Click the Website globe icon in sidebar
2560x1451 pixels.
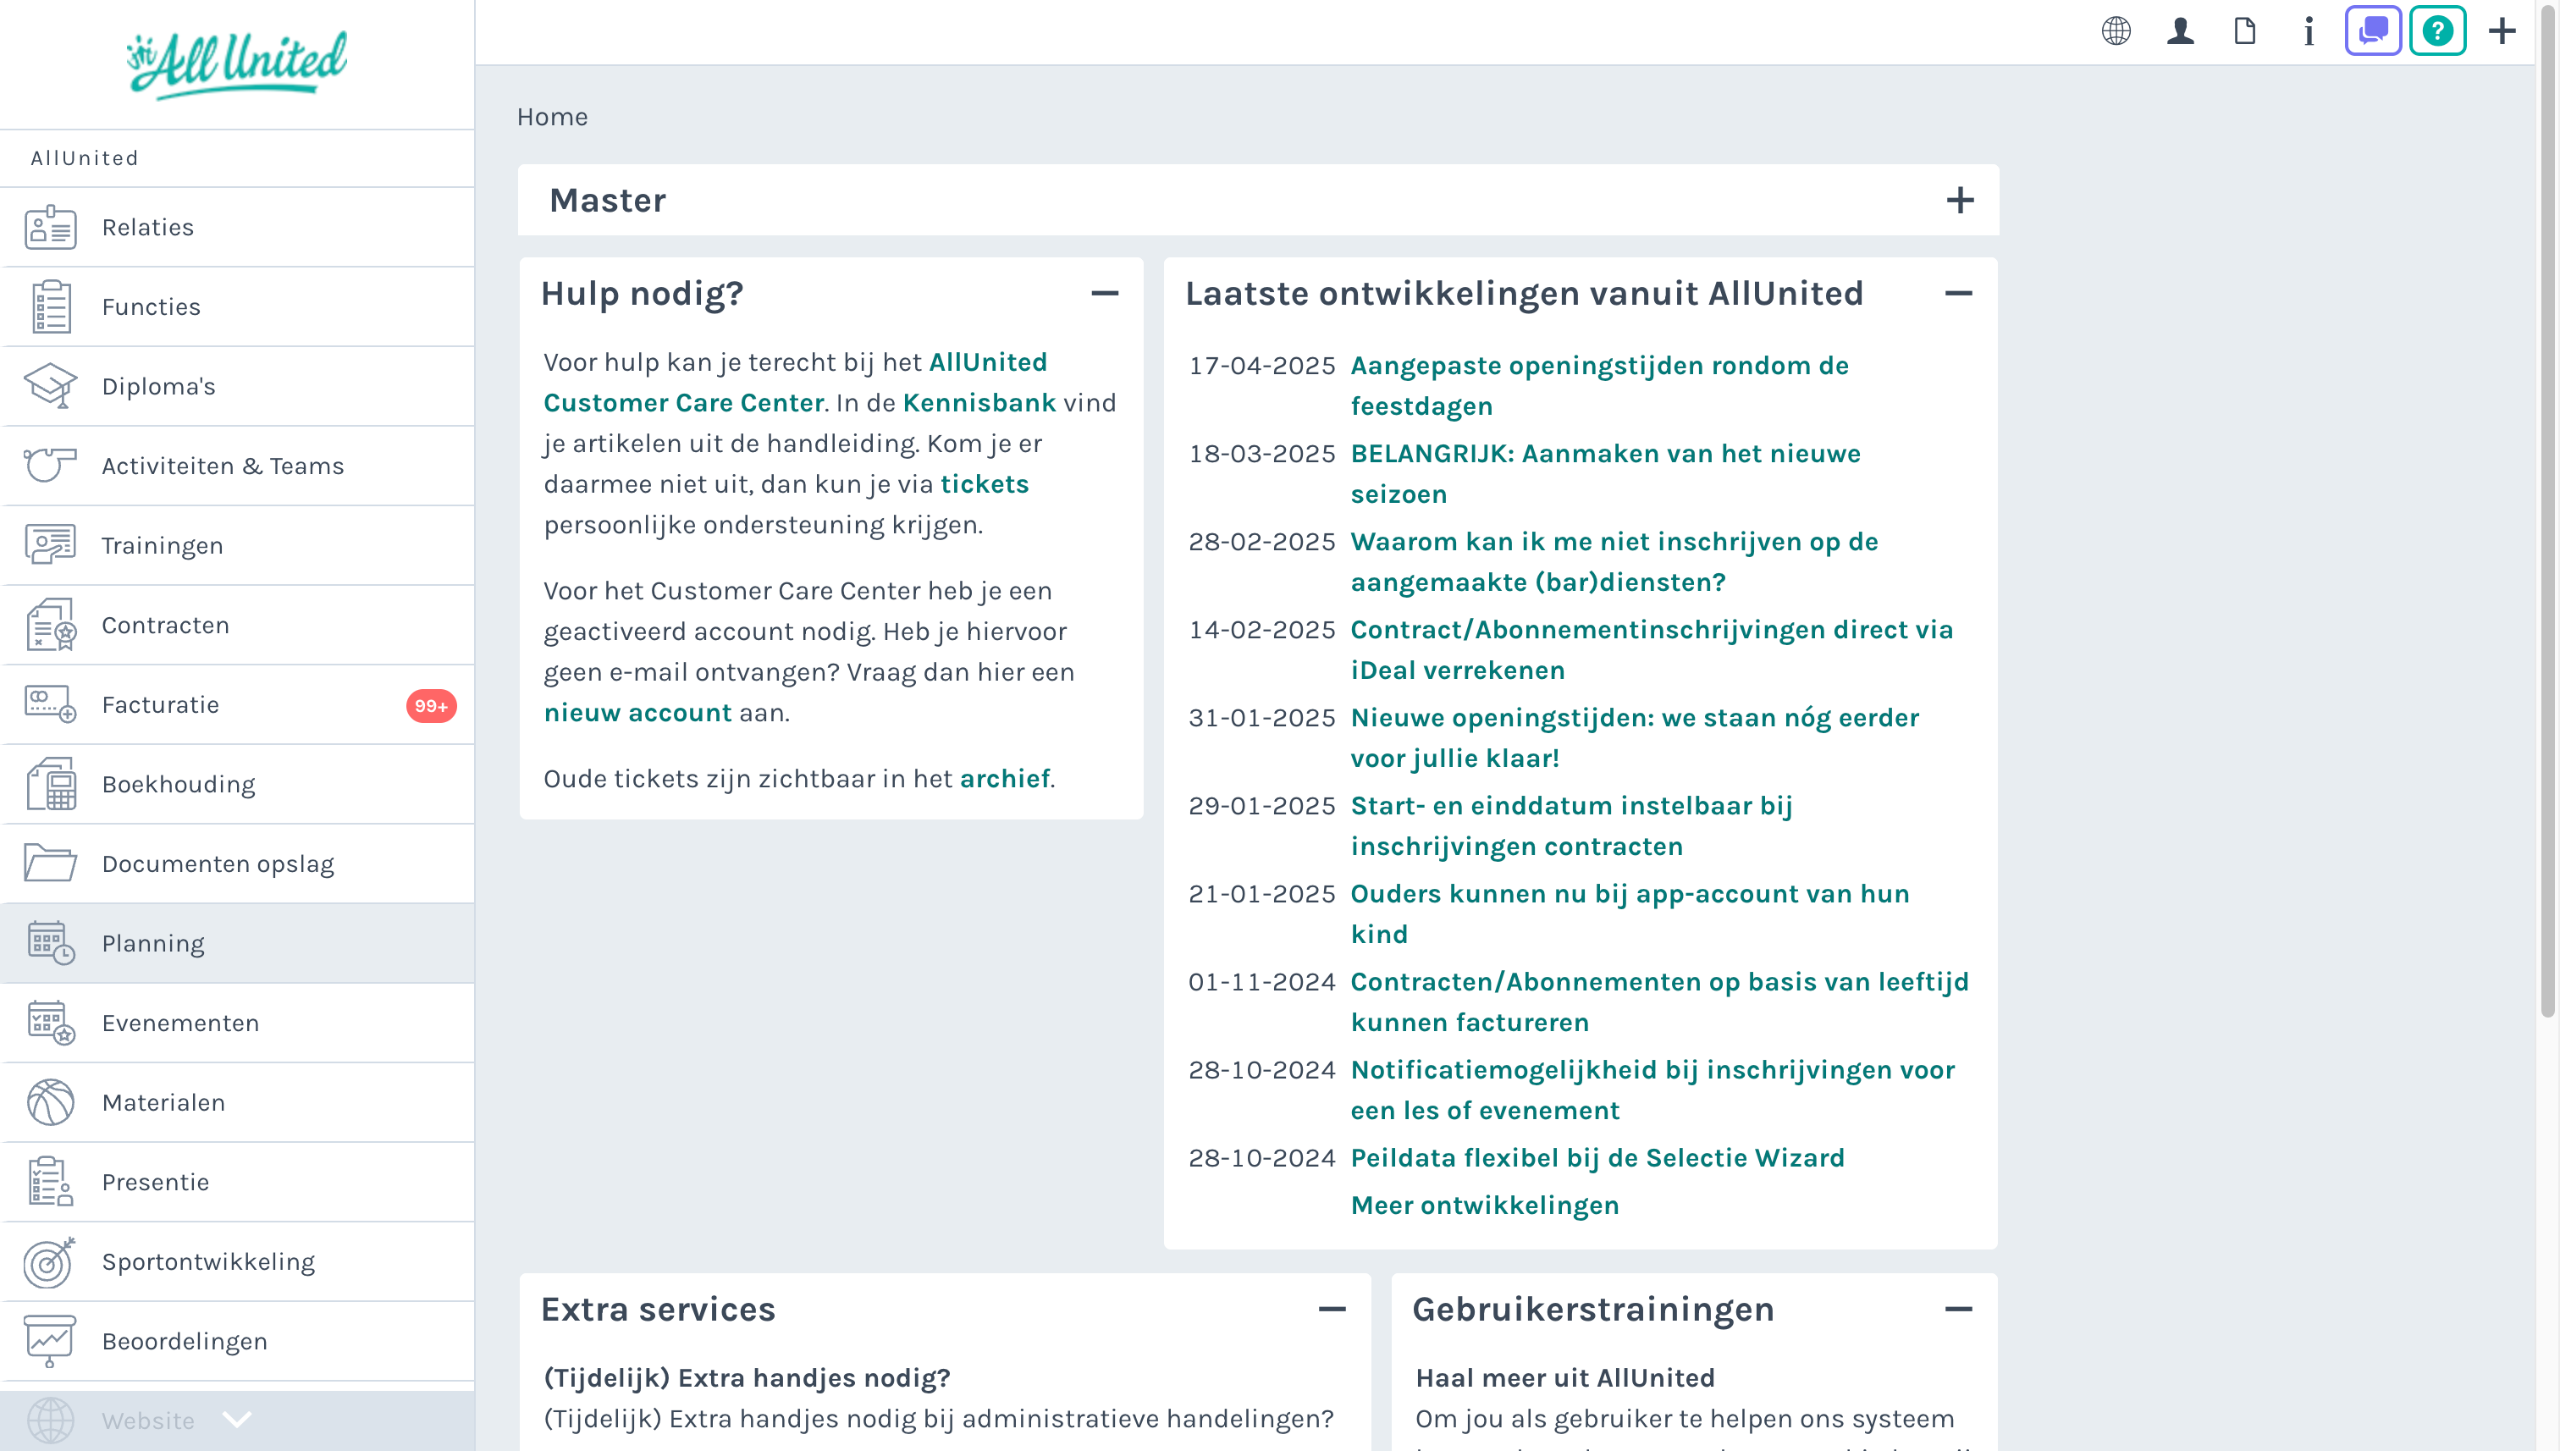[x=50, y=1421]
